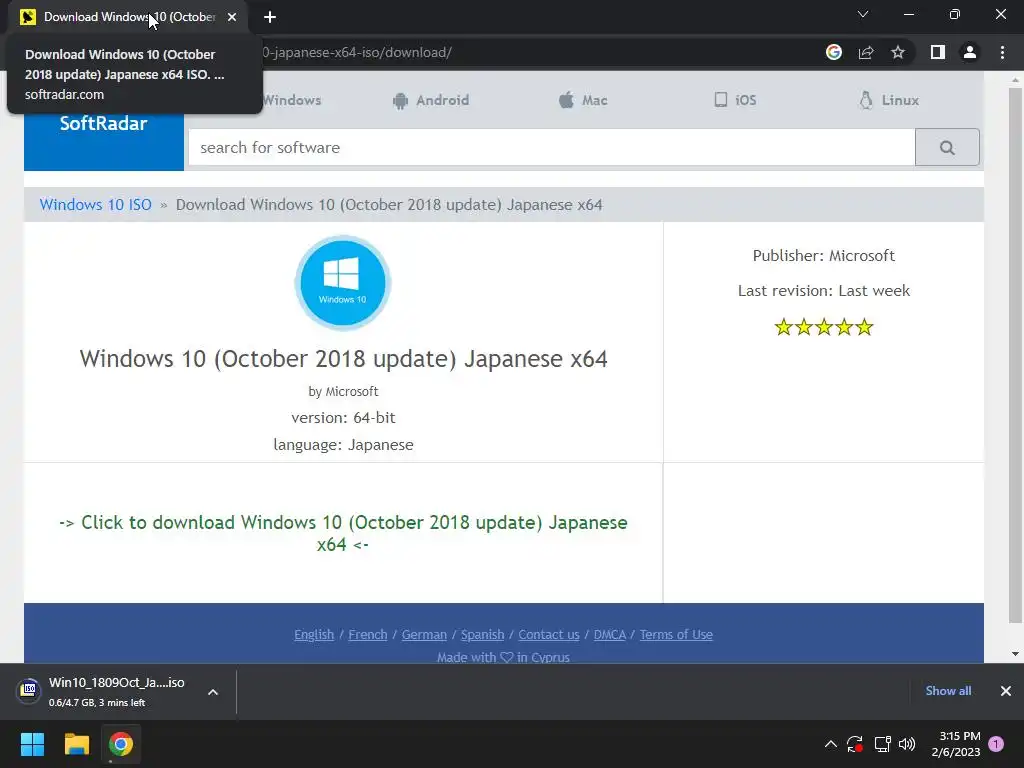The width and height of the screenshot is (1024, 768).
Task: Open the Chrome profile menu
Action: [x=970, y=52]
